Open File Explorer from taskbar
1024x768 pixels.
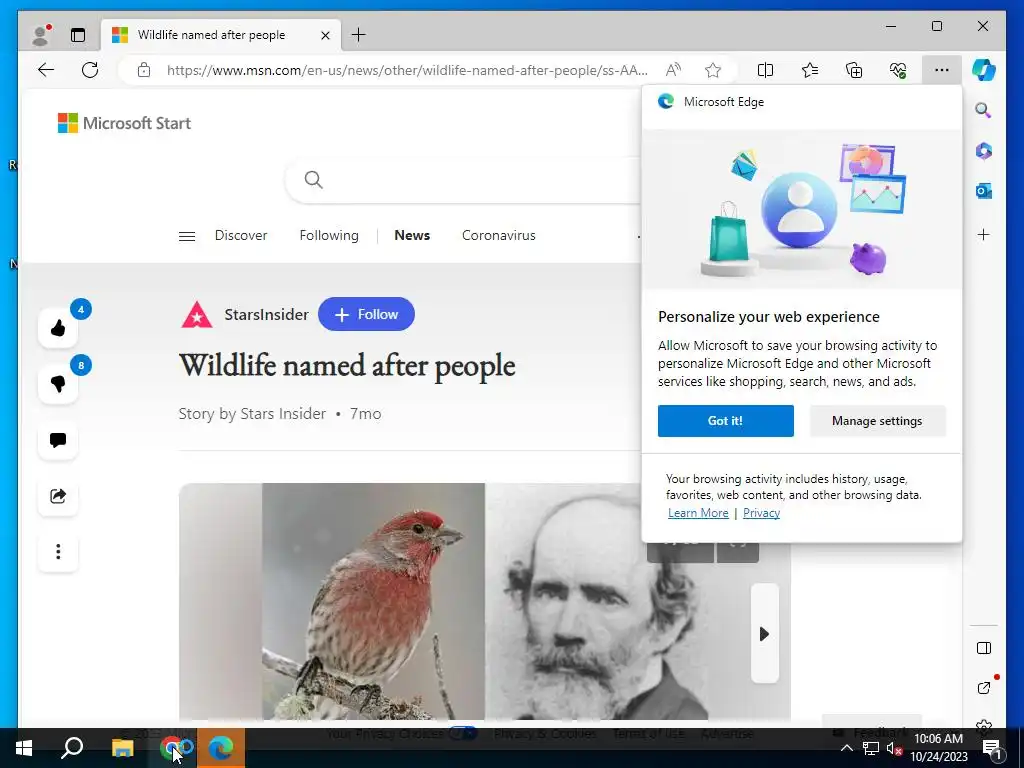pos(122,748)
